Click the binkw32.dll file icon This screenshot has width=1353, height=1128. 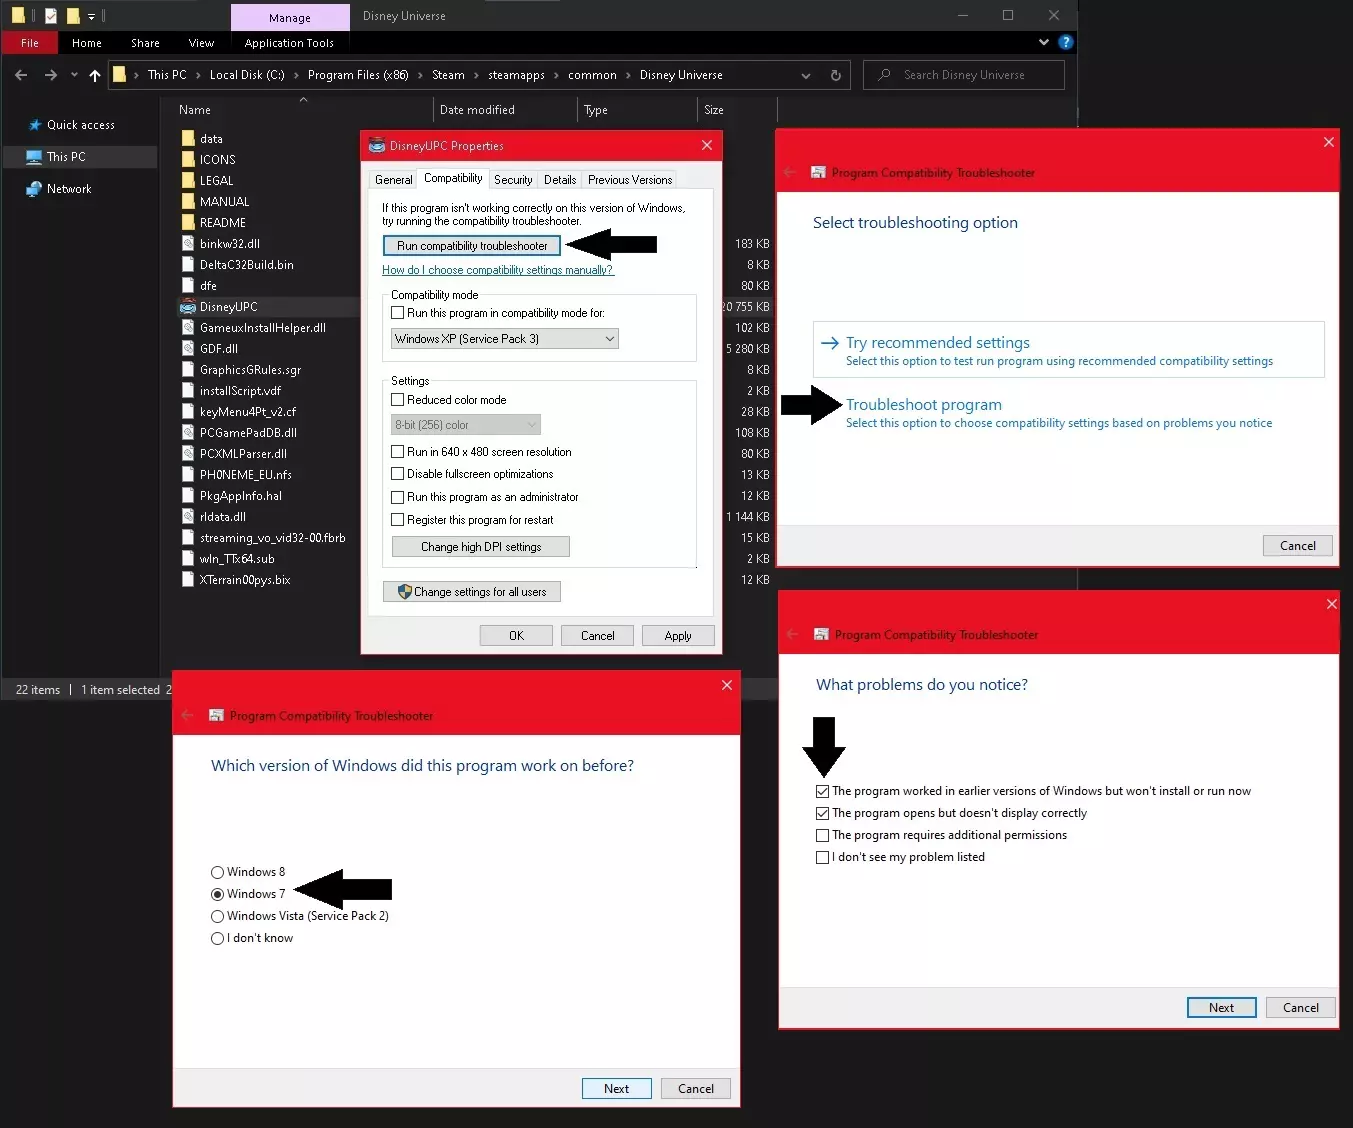point(188,244)
